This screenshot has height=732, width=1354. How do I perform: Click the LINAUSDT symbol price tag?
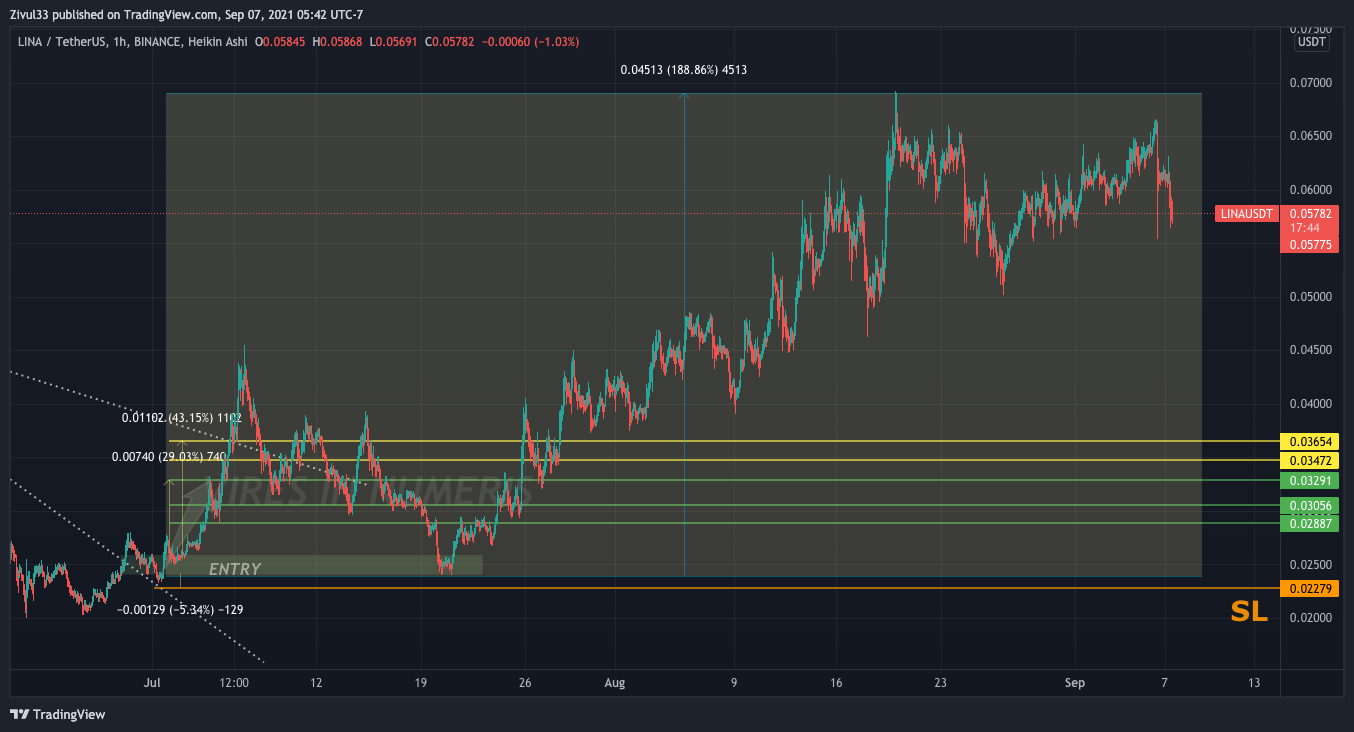pyautogui.click(x=1247, y=214)
